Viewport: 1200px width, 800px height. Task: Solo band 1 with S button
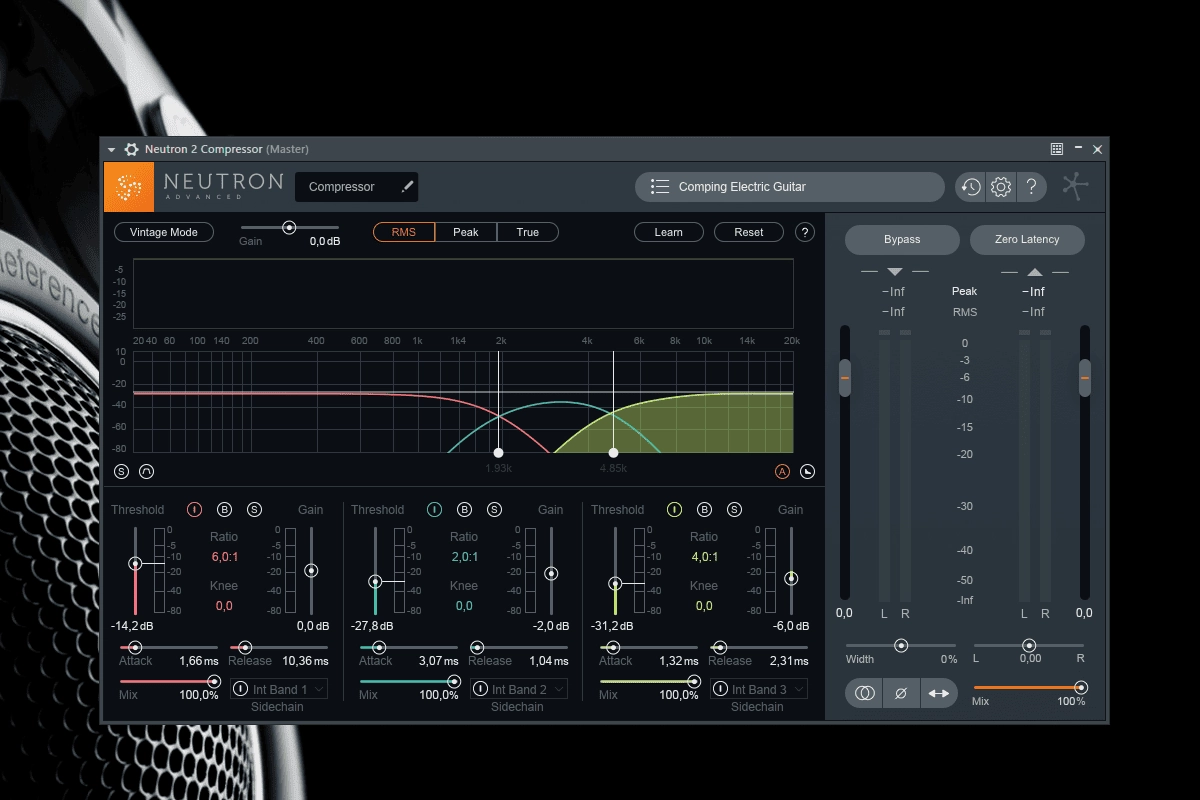pyautogui.click(x=254, y=509)
